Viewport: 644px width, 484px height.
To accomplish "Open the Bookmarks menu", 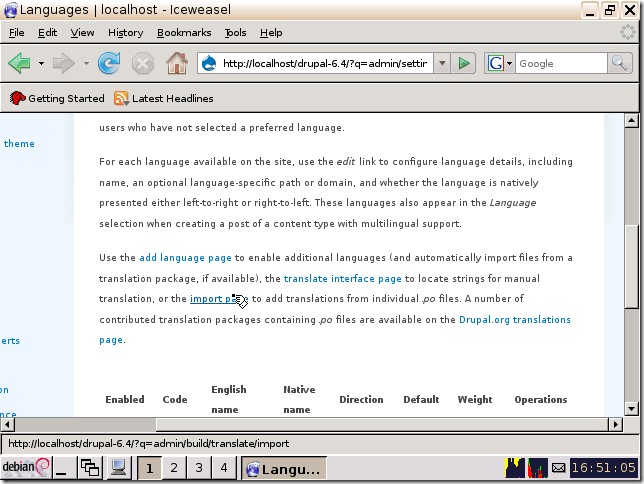I will point(184,32).
